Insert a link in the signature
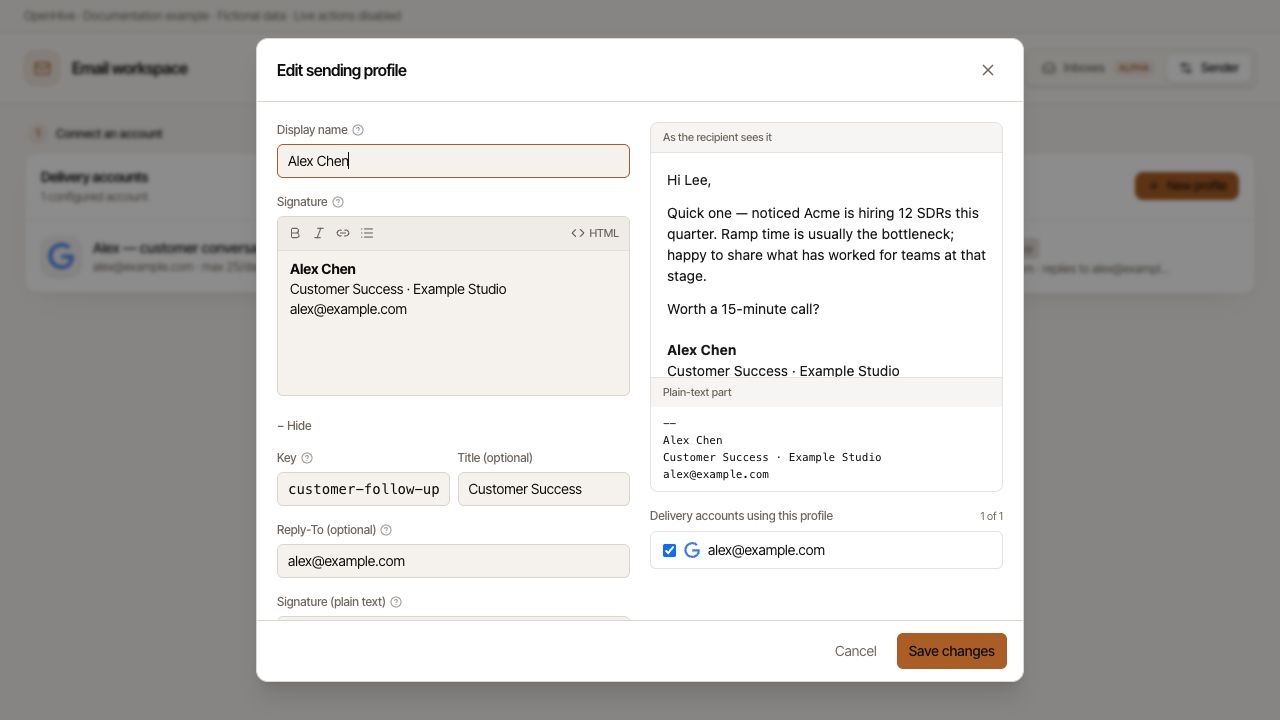This screenshot has height=720, width=1280. coord(343,233)
